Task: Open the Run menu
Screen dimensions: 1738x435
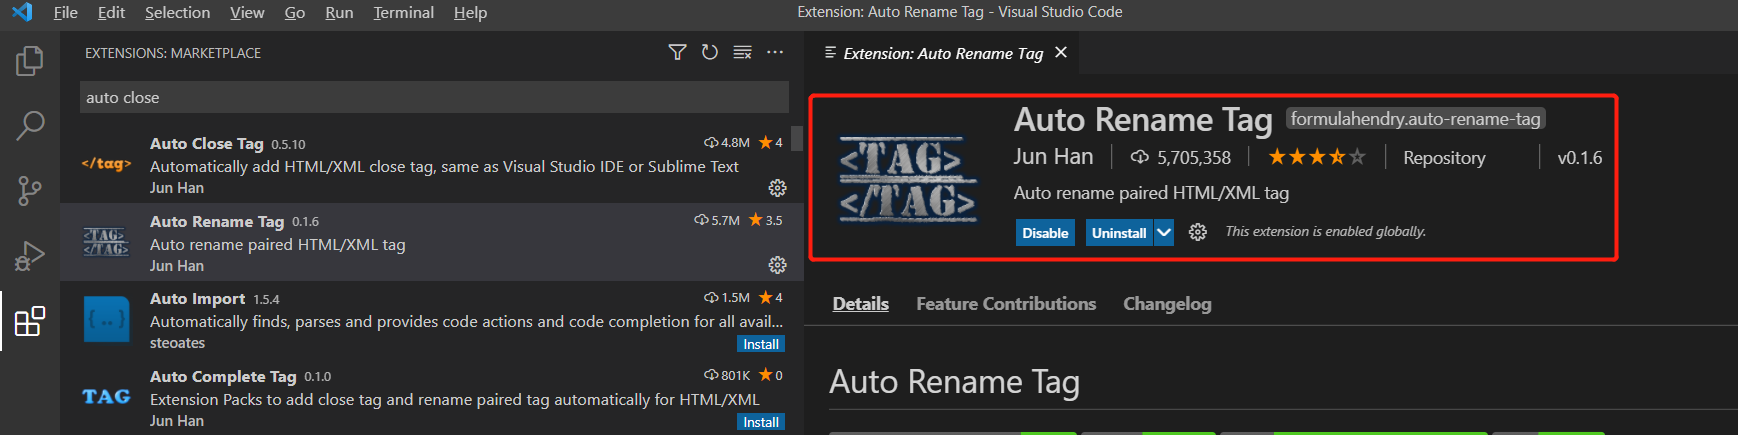Action: (x=339, y=12)
